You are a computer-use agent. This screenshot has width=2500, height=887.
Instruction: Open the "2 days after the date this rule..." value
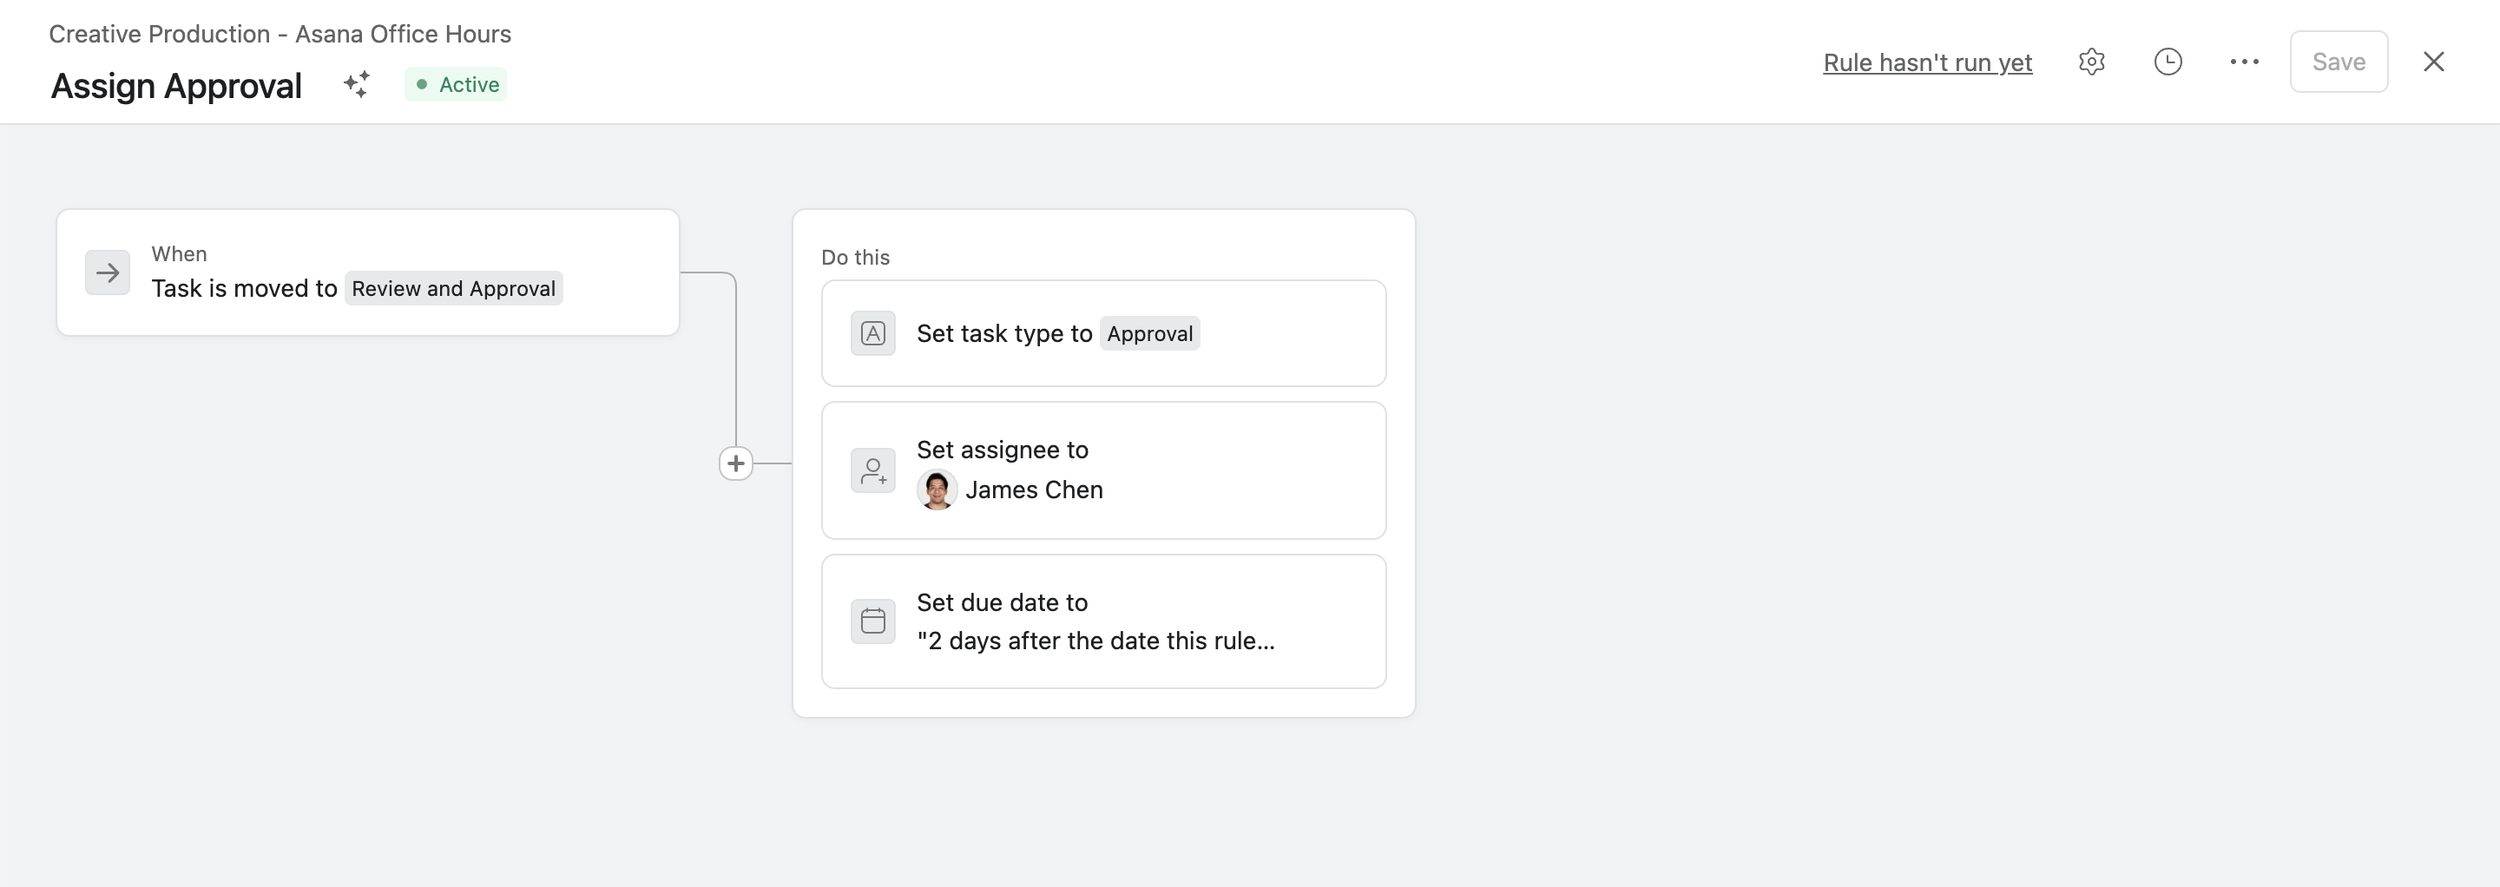(x=1096, y=641)
